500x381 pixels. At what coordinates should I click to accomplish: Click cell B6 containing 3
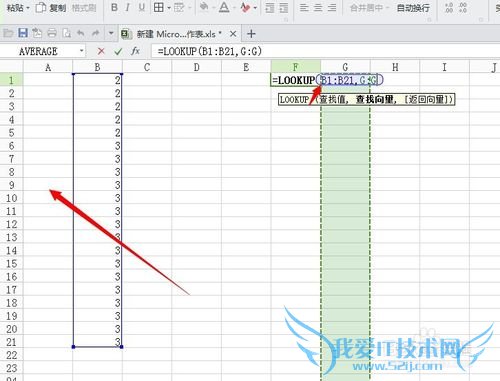tap(97, 146)
